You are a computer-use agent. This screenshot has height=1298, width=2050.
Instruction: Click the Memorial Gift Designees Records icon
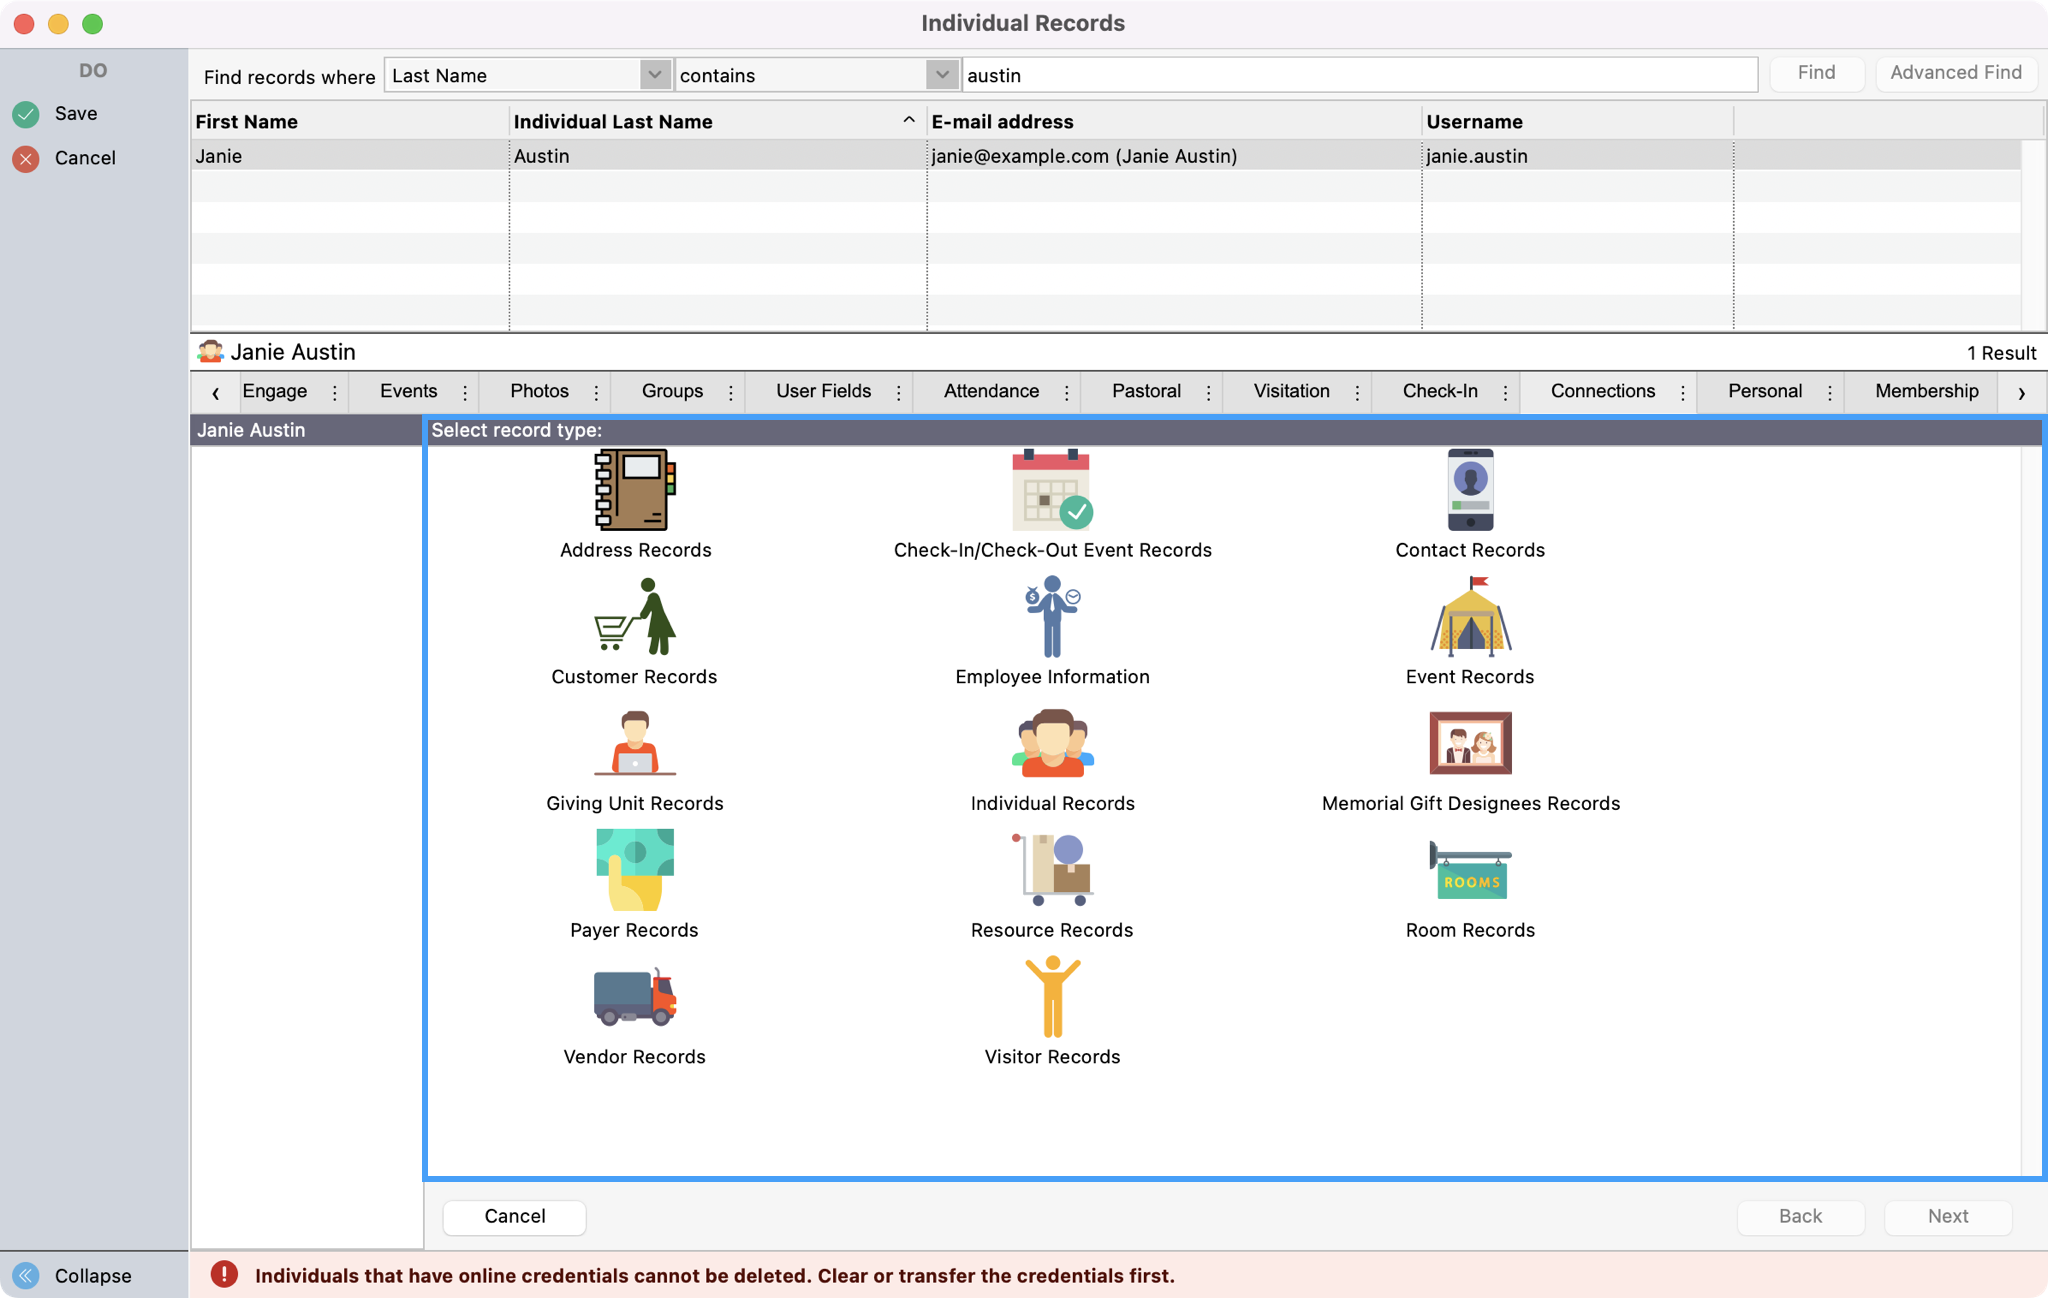(x=1469, y=744)
